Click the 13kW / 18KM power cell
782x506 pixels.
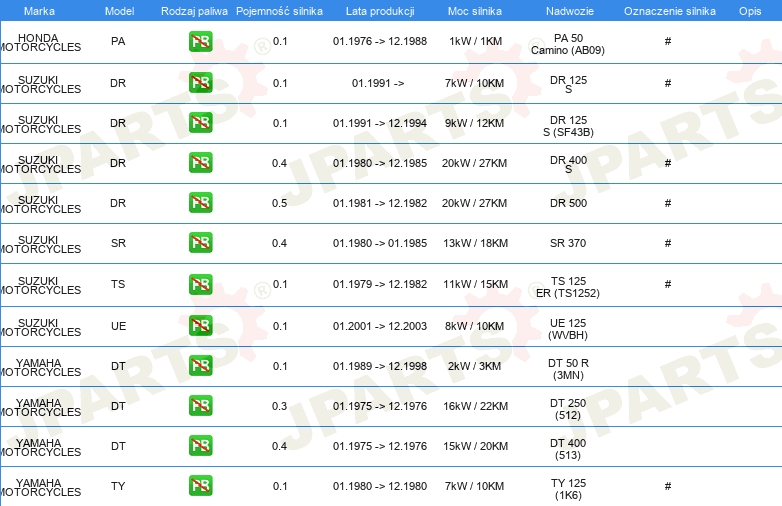coord(475,243)
